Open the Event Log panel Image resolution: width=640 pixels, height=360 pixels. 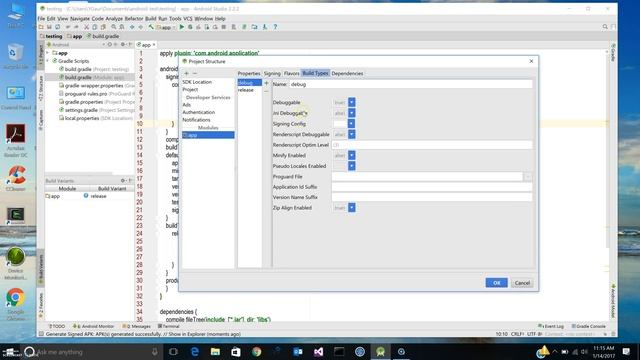(x=551, y=326)
